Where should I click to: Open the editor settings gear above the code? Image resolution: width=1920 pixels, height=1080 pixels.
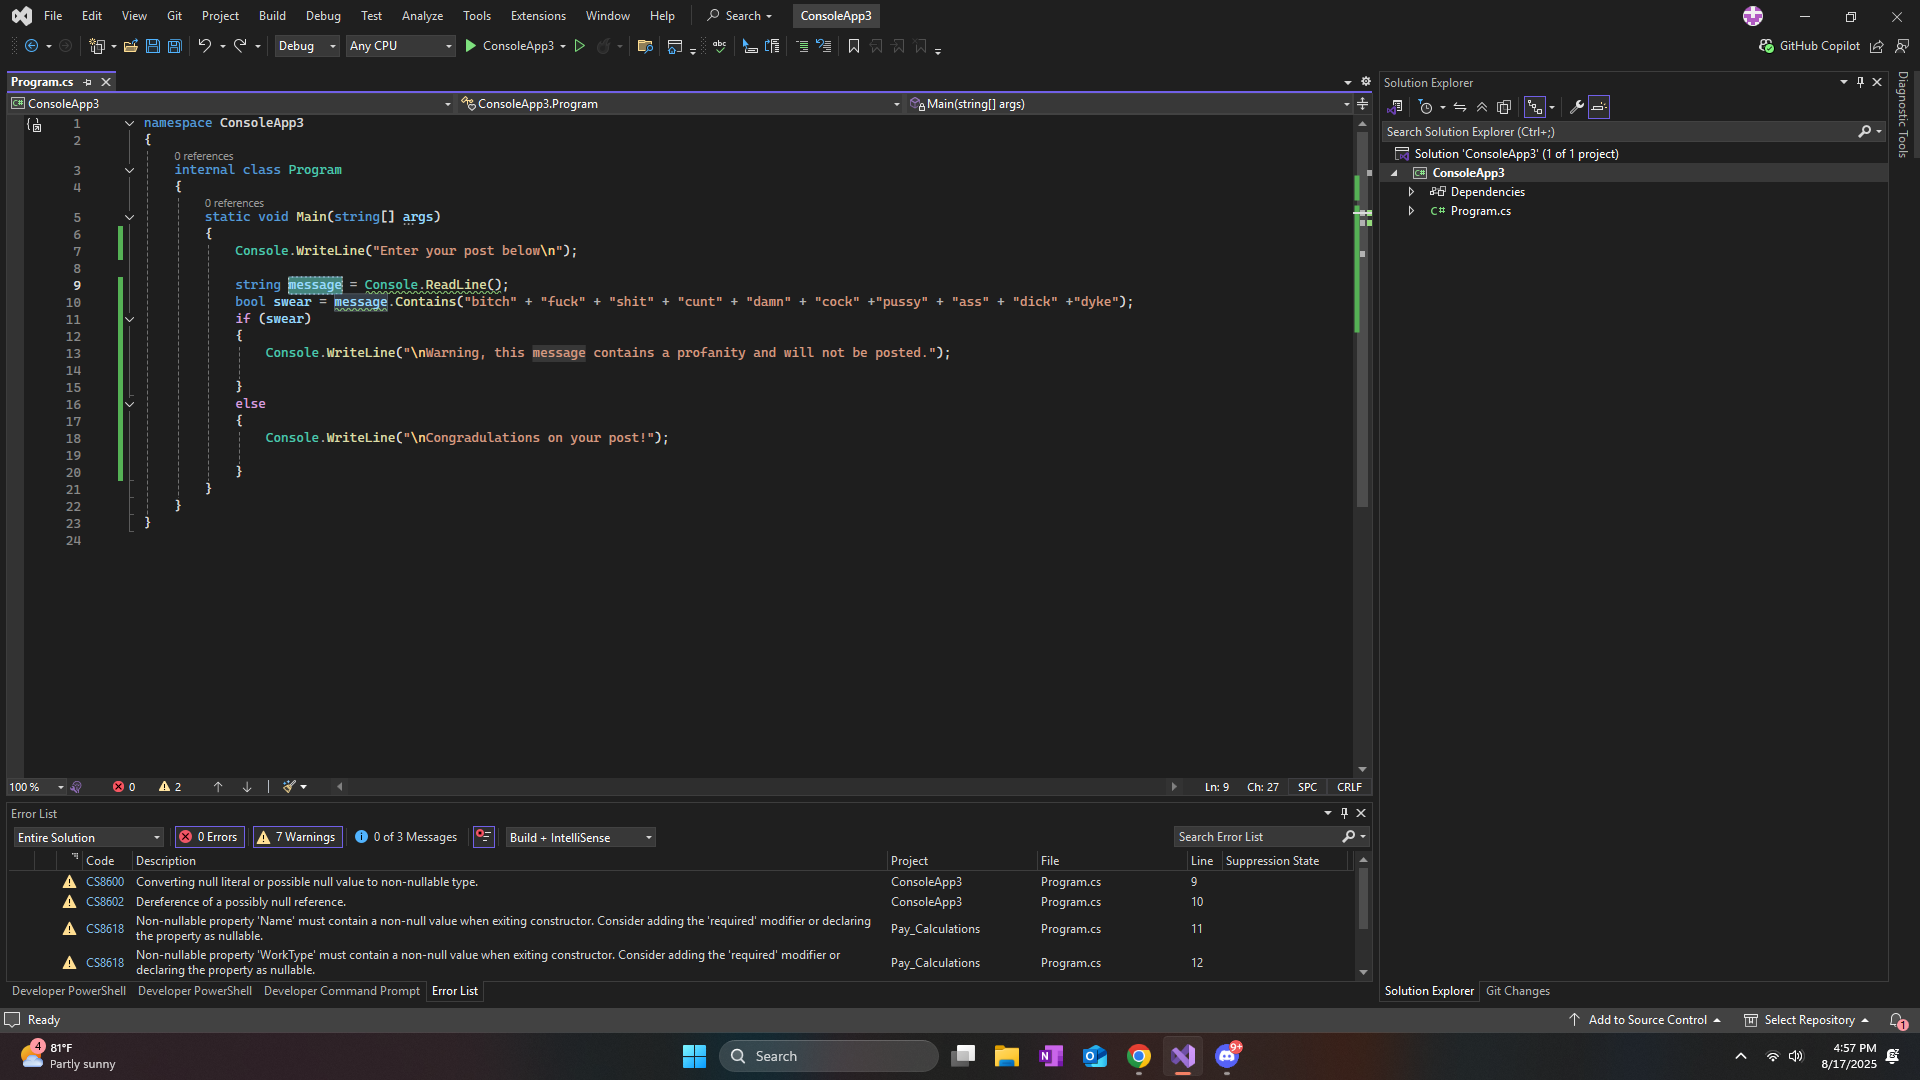1366,82
